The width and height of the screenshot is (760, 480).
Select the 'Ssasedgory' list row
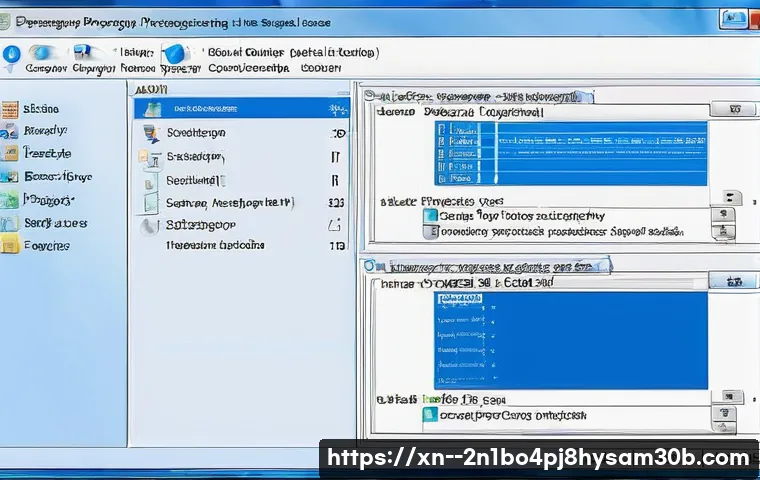click(x=241, y=157)
